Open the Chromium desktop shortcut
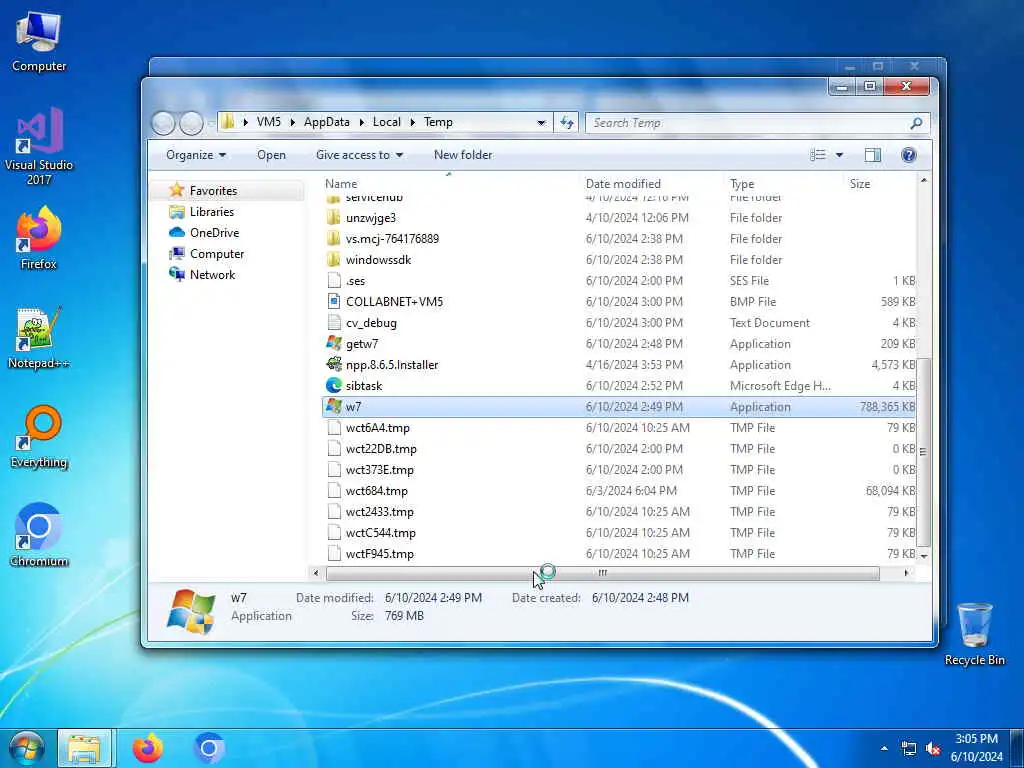1024x768 pixels. (x=39, y=536)
